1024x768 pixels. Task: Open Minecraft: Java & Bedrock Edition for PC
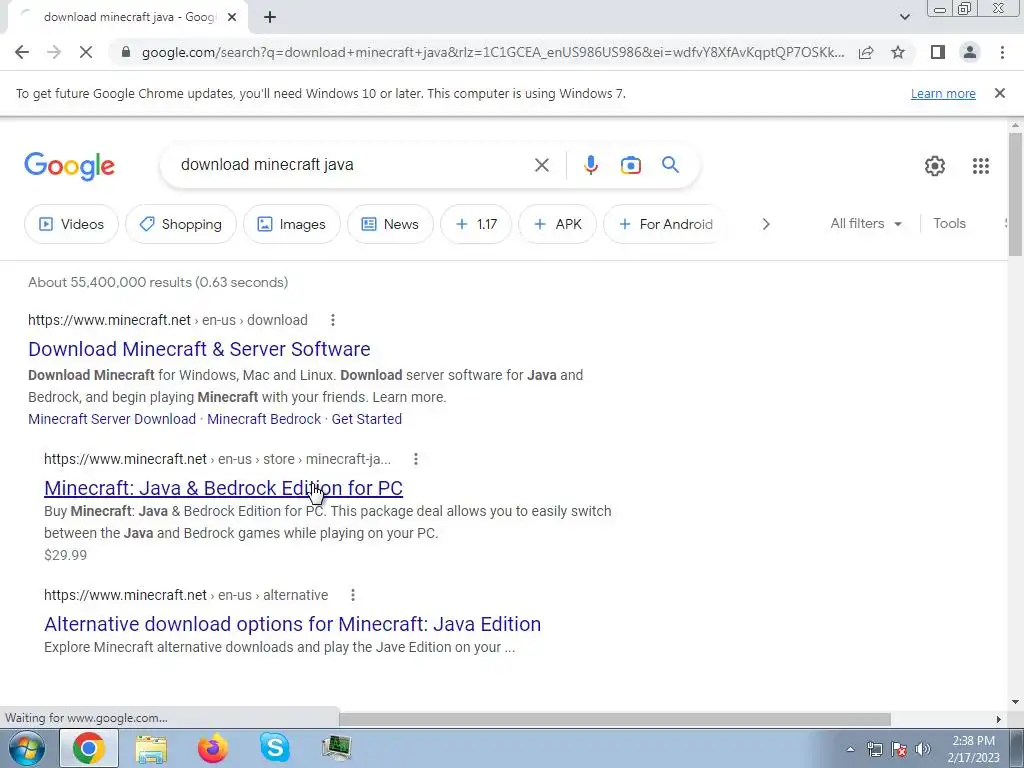[x=223, y=488]
